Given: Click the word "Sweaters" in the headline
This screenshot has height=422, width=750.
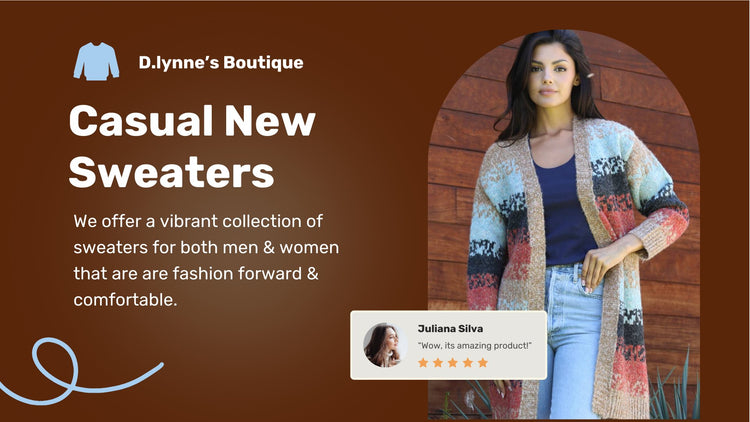Looking at the screenshot, I should [172, 172].
